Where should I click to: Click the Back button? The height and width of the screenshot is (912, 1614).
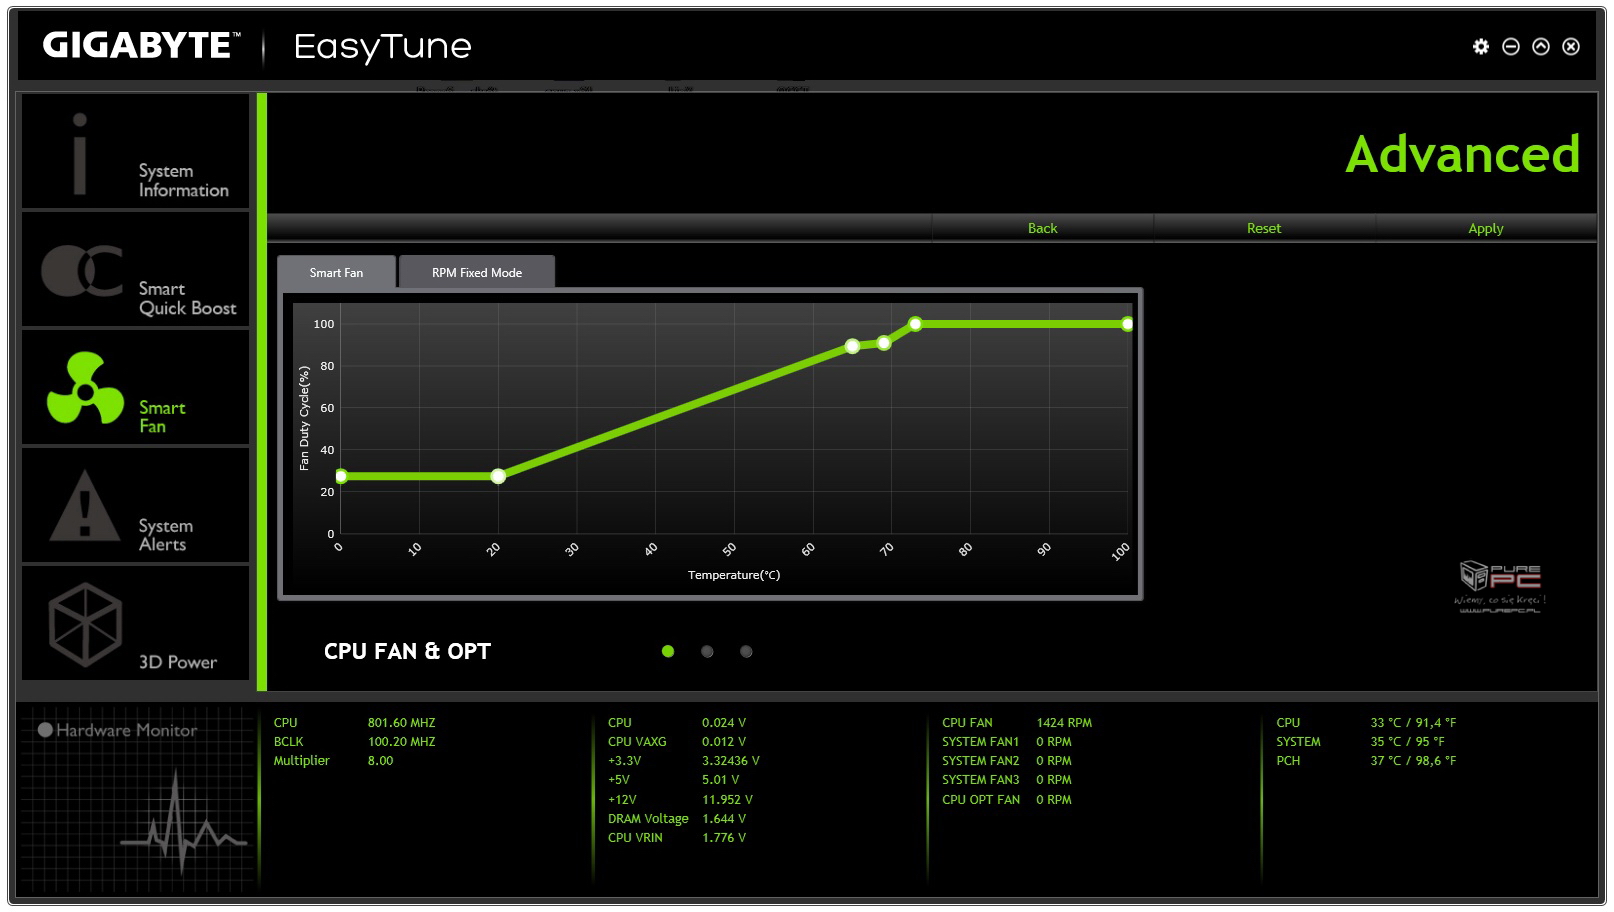click(1042, 229)
